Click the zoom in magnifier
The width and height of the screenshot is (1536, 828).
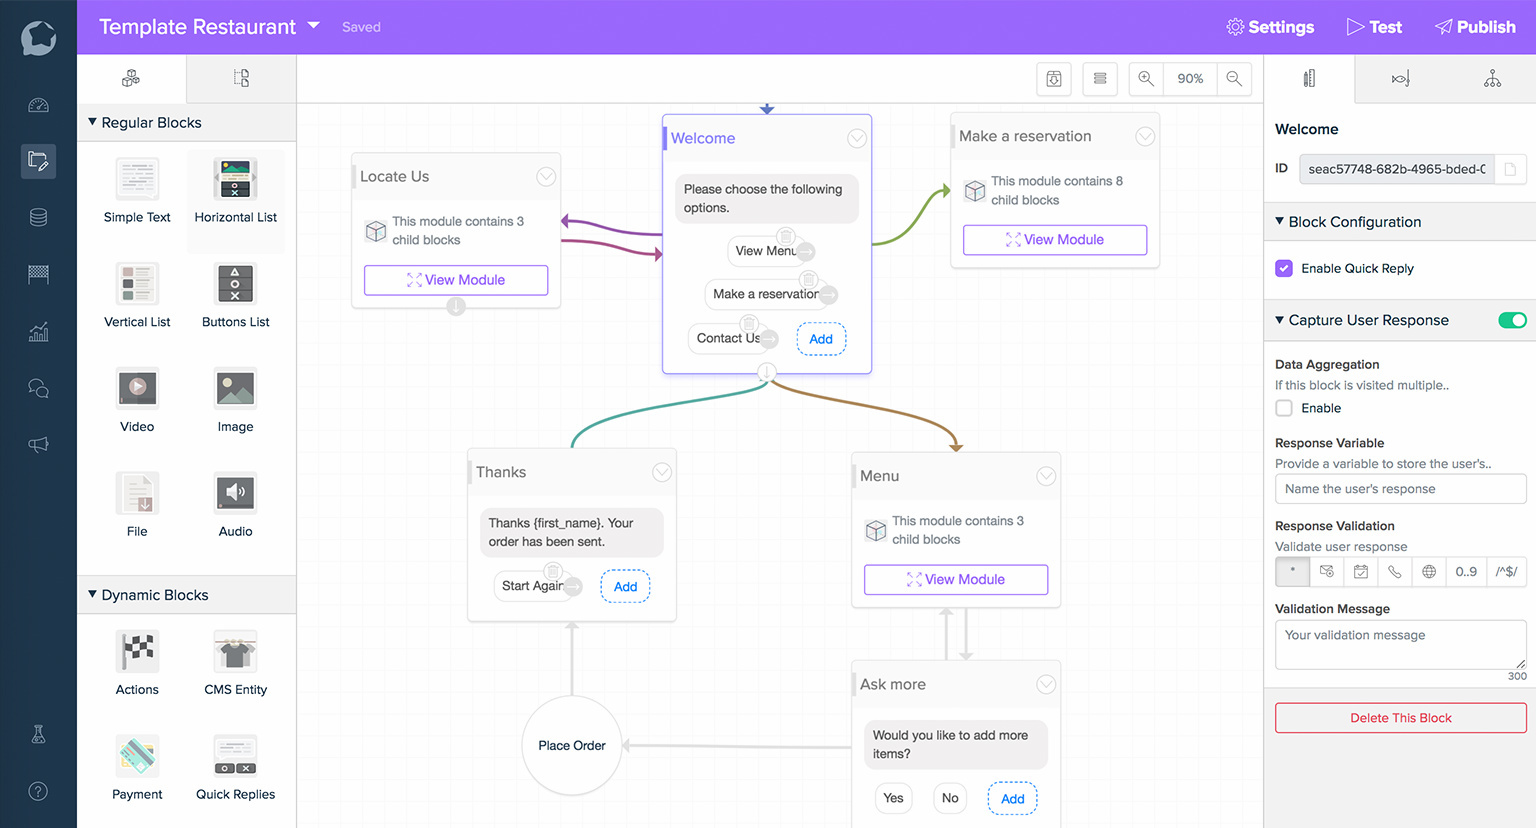coord(1146,78)
